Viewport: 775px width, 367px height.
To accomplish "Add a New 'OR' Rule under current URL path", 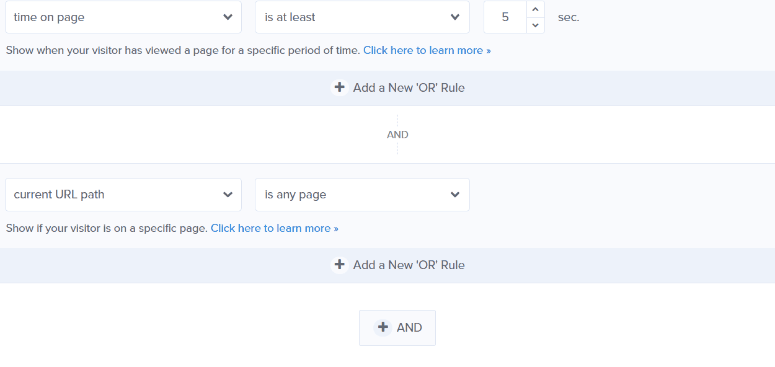I will (397, 265).
